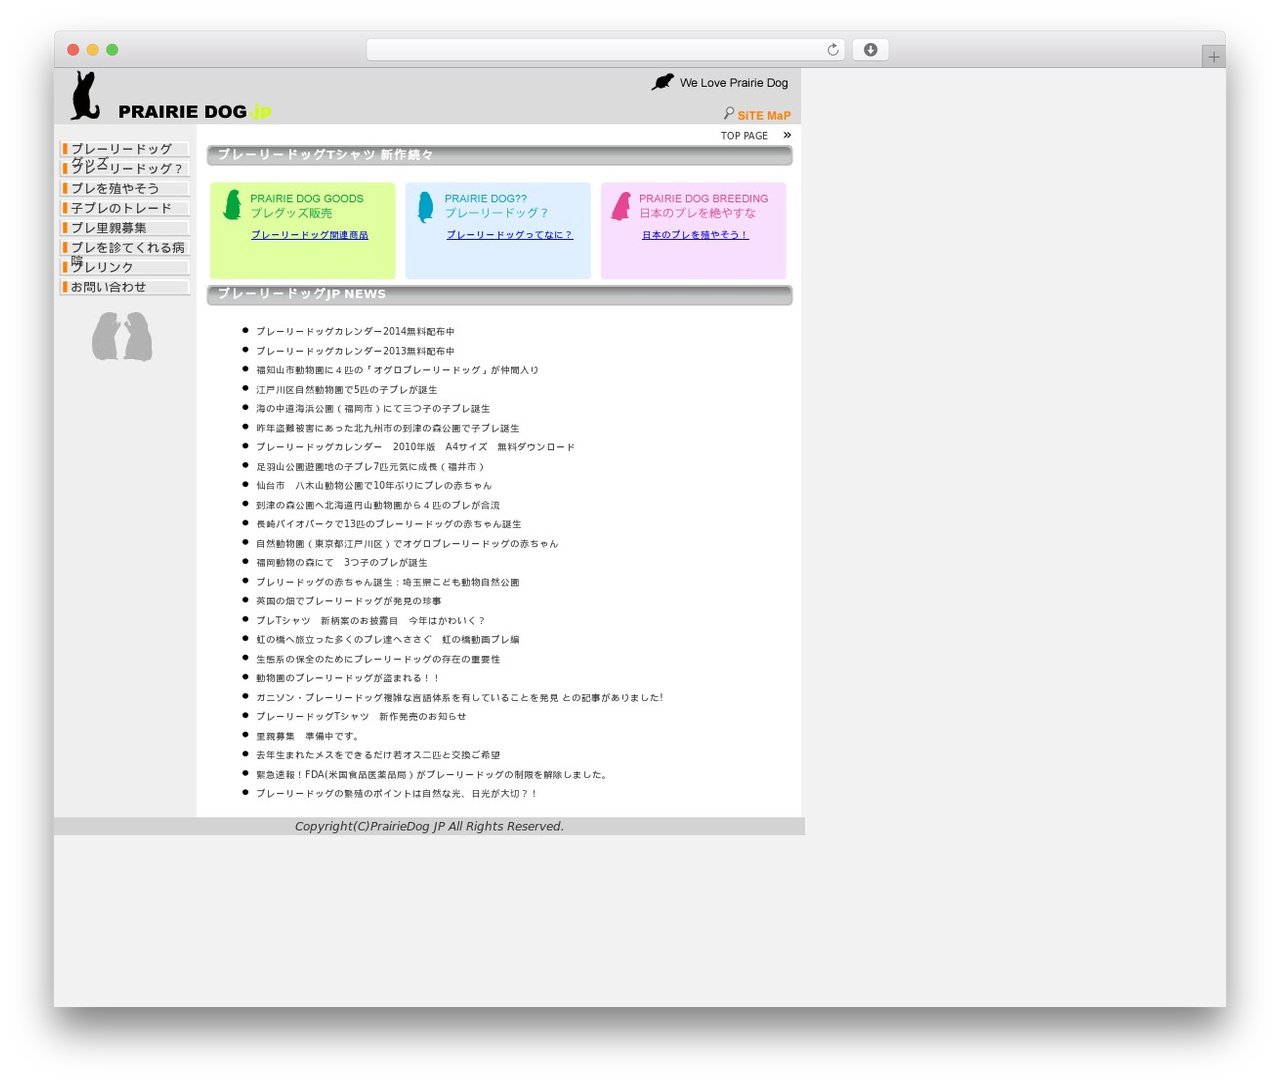Click news 里親募集 準備中です。
This screenshot has height=1084, width=1280.
308,736
